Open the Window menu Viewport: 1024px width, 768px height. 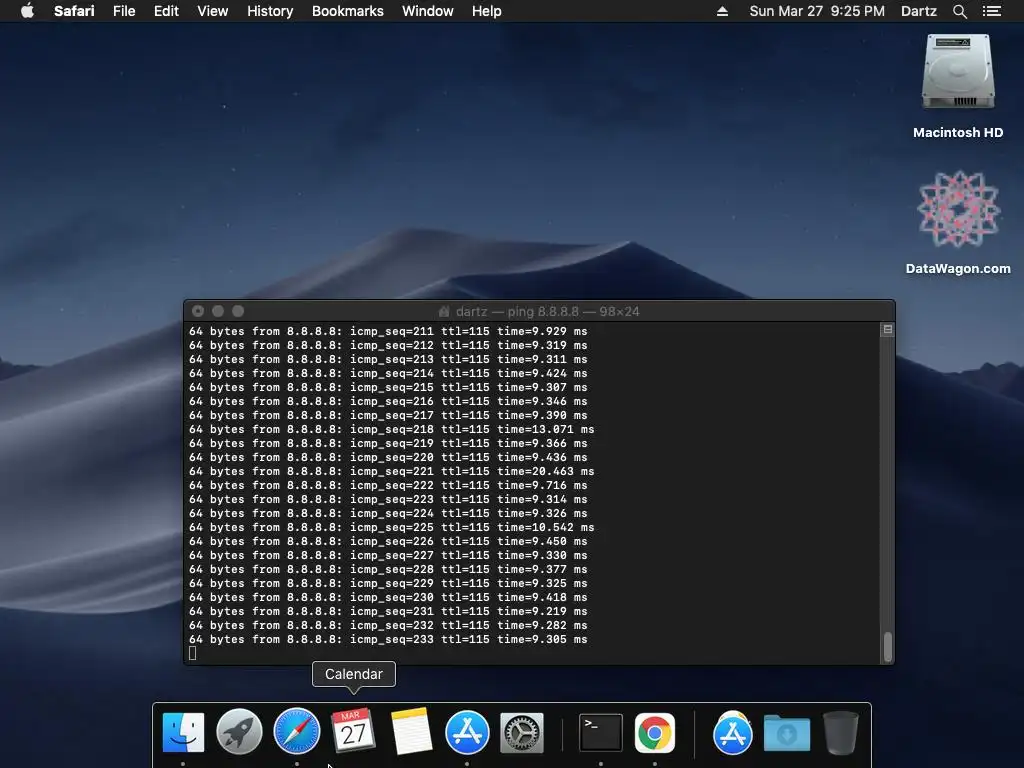tap(427, 11)
